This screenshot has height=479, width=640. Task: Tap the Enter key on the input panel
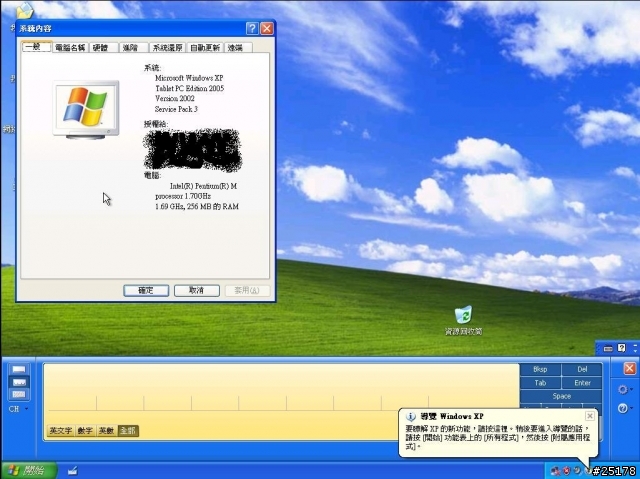coord(582,383)
